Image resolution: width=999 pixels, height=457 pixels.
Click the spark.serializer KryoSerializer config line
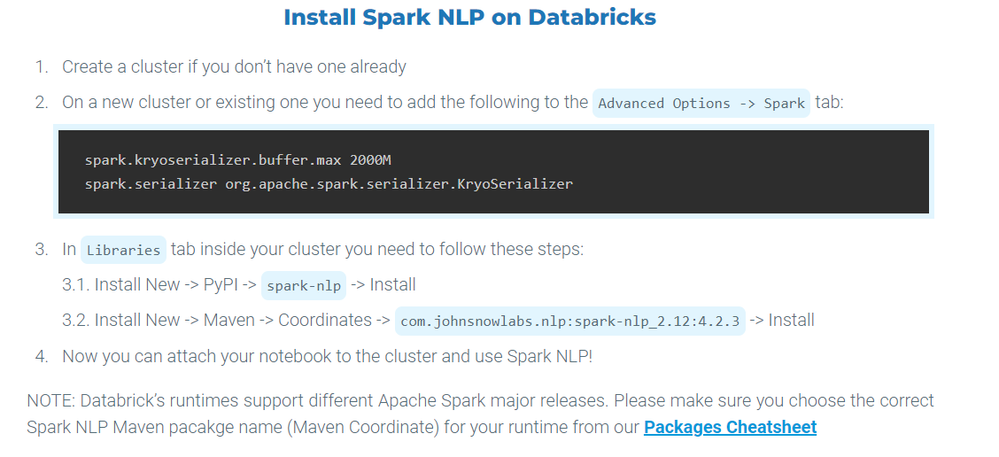tap(329, 184)
